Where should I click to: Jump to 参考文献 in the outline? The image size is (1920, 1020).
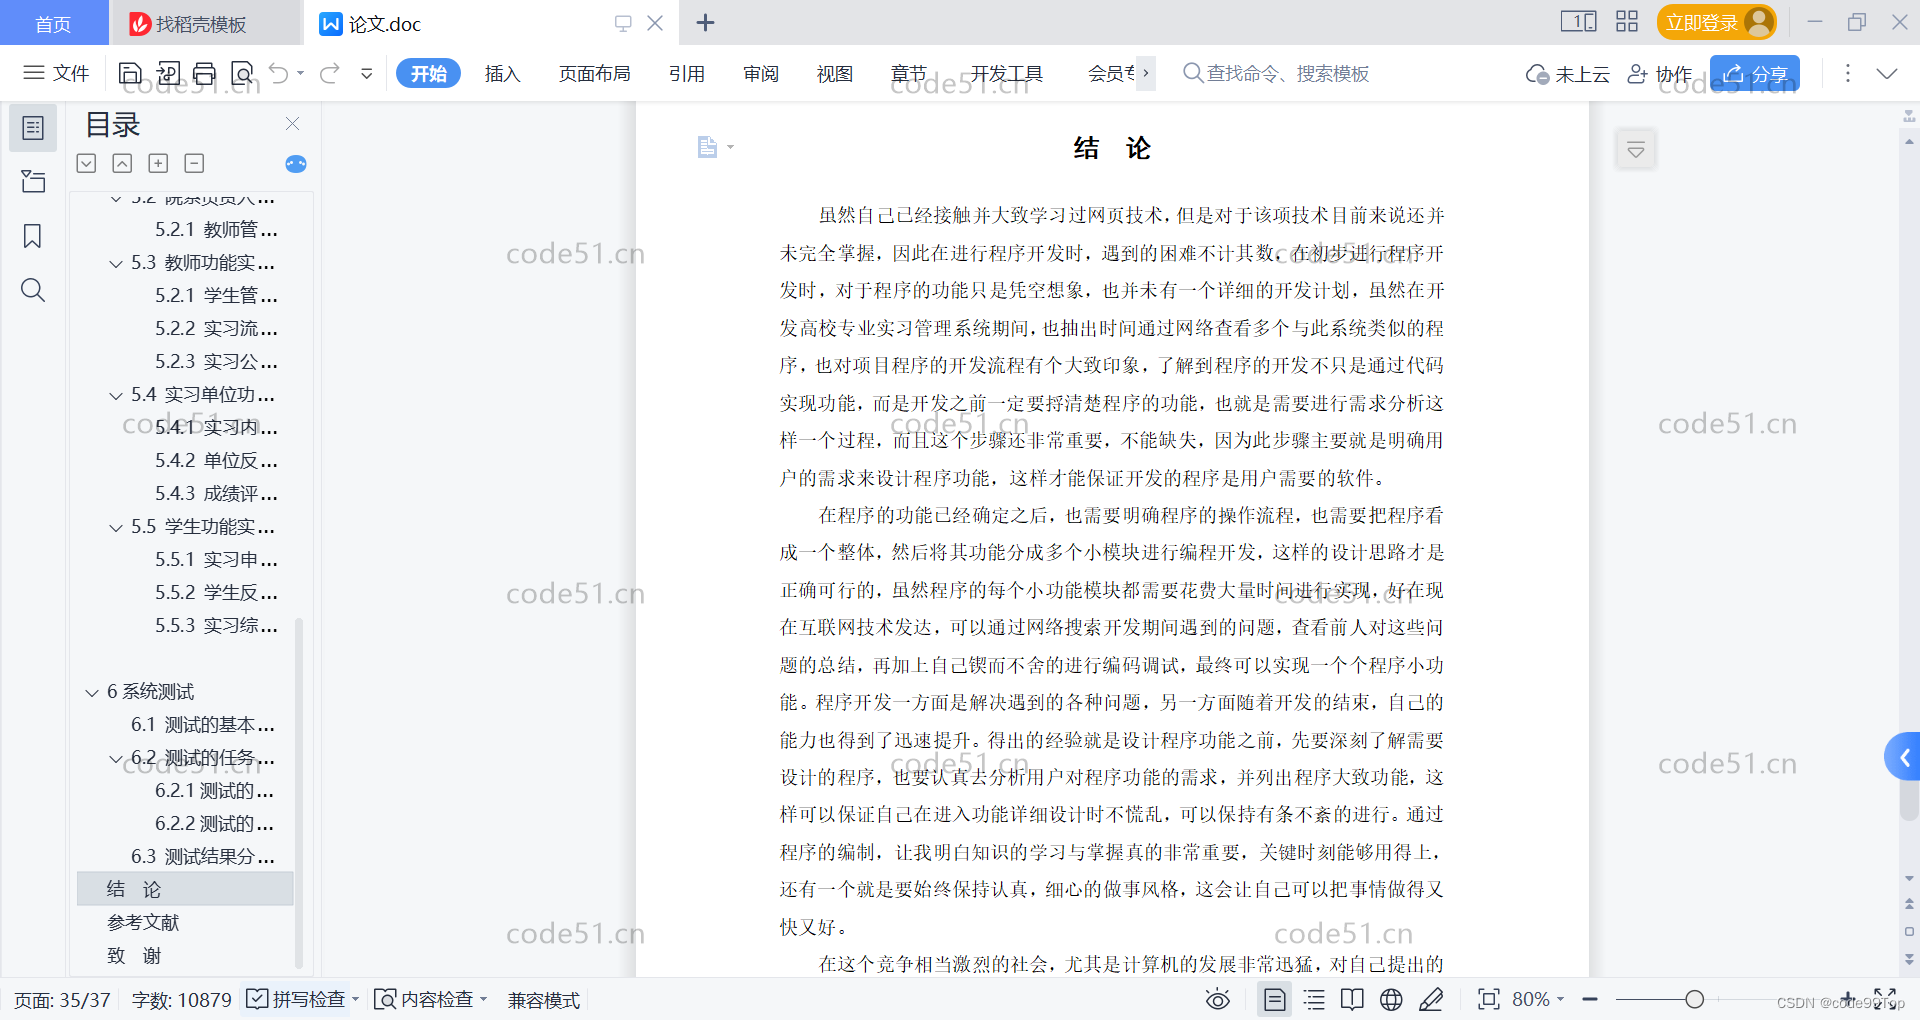coord(143,922)
